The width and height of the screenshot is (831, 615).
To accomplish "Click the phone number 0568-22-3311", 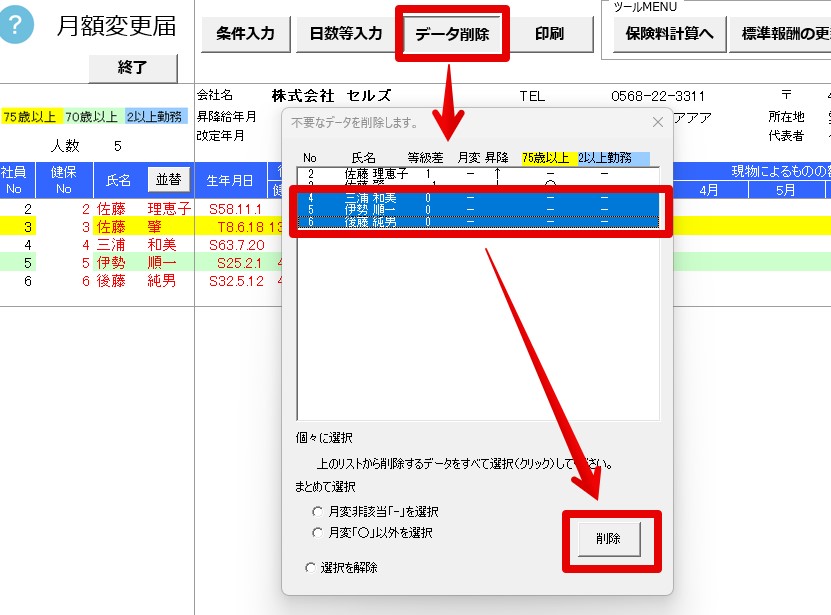I will coord(658,96).
